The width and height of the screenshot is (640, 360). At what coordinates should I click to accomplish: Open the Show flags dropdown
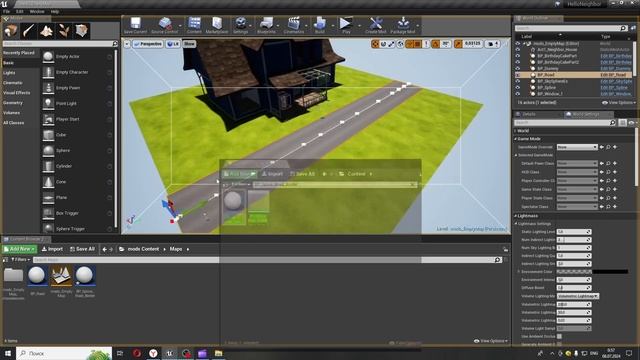pos(189,44)
